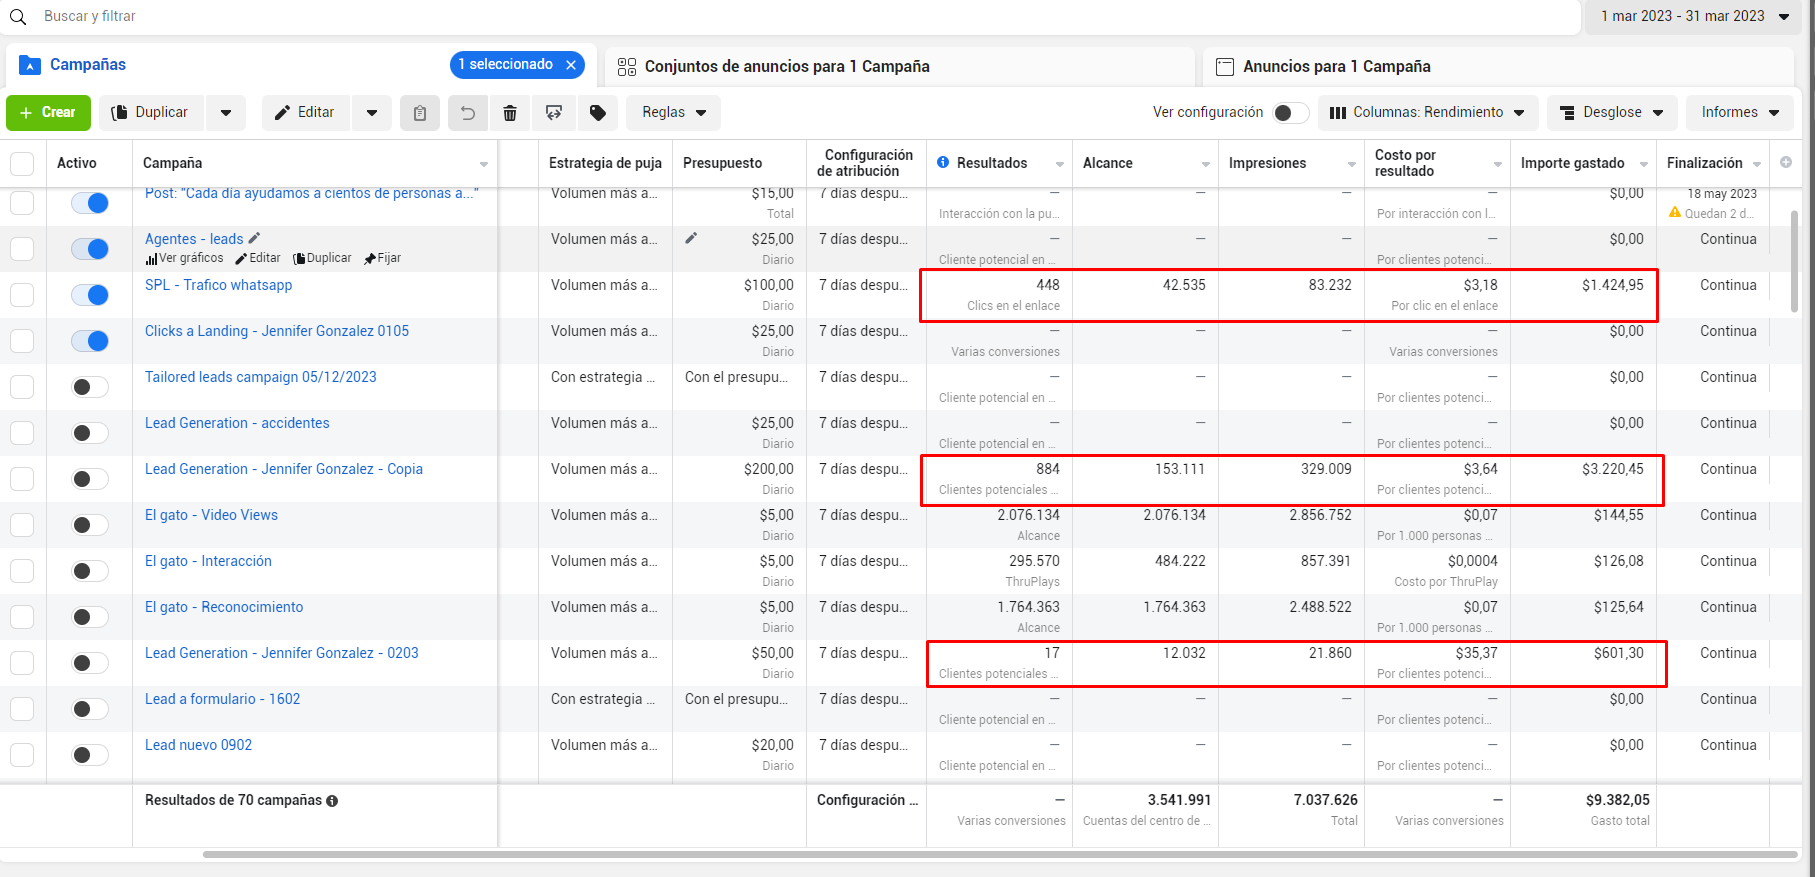
Task: Click the $9.382,05 Gasto total value
Action: pyautogui.click(x=1617, y=800)
